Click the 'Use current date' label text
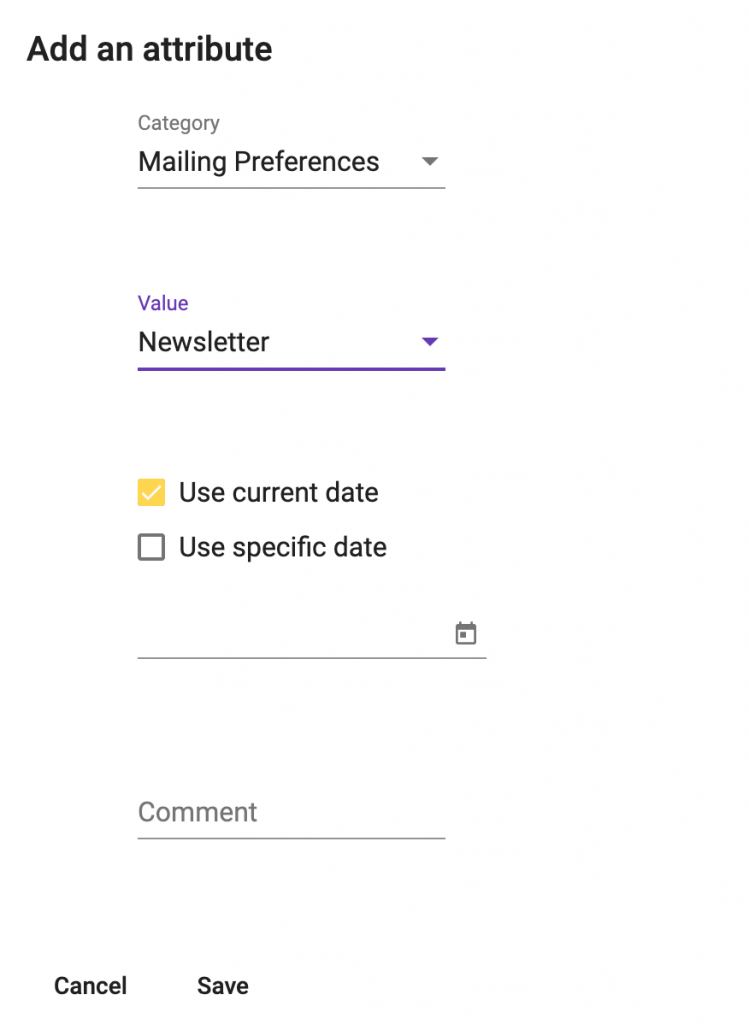The image size is (749, 1024). pos(279,492)
